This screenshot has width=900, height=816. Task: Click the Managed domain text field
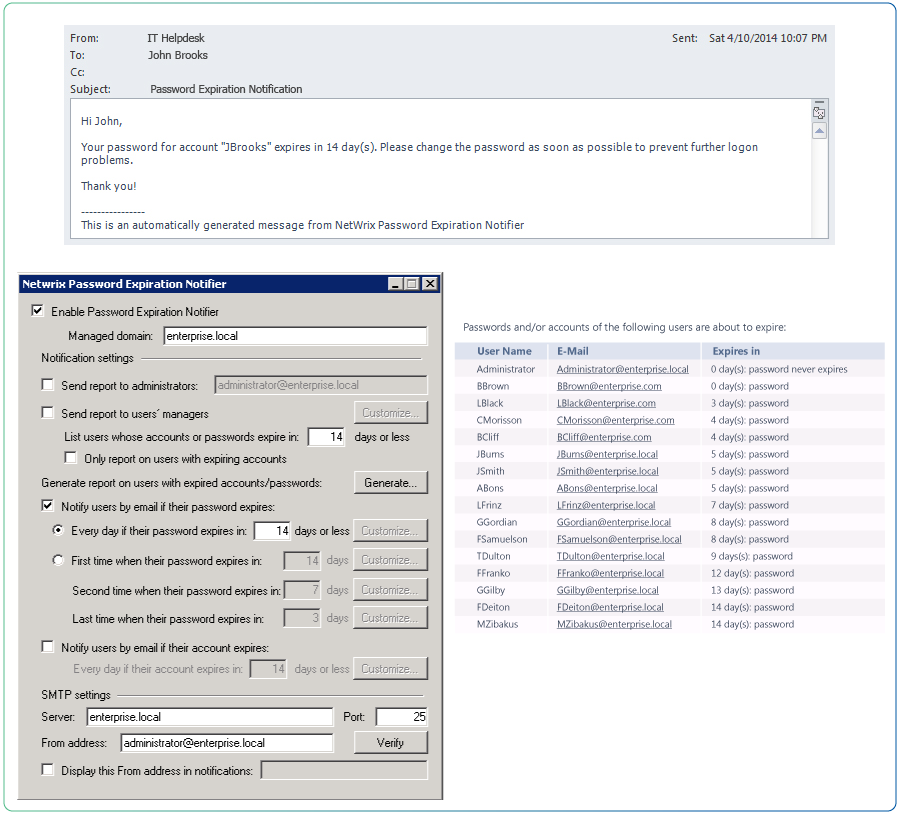(295, 337)
